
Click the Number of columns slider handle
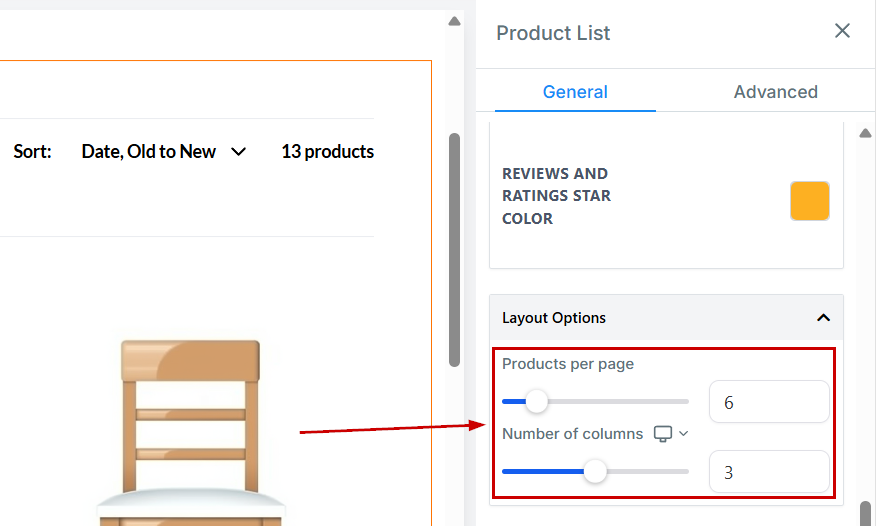[595, 471]
